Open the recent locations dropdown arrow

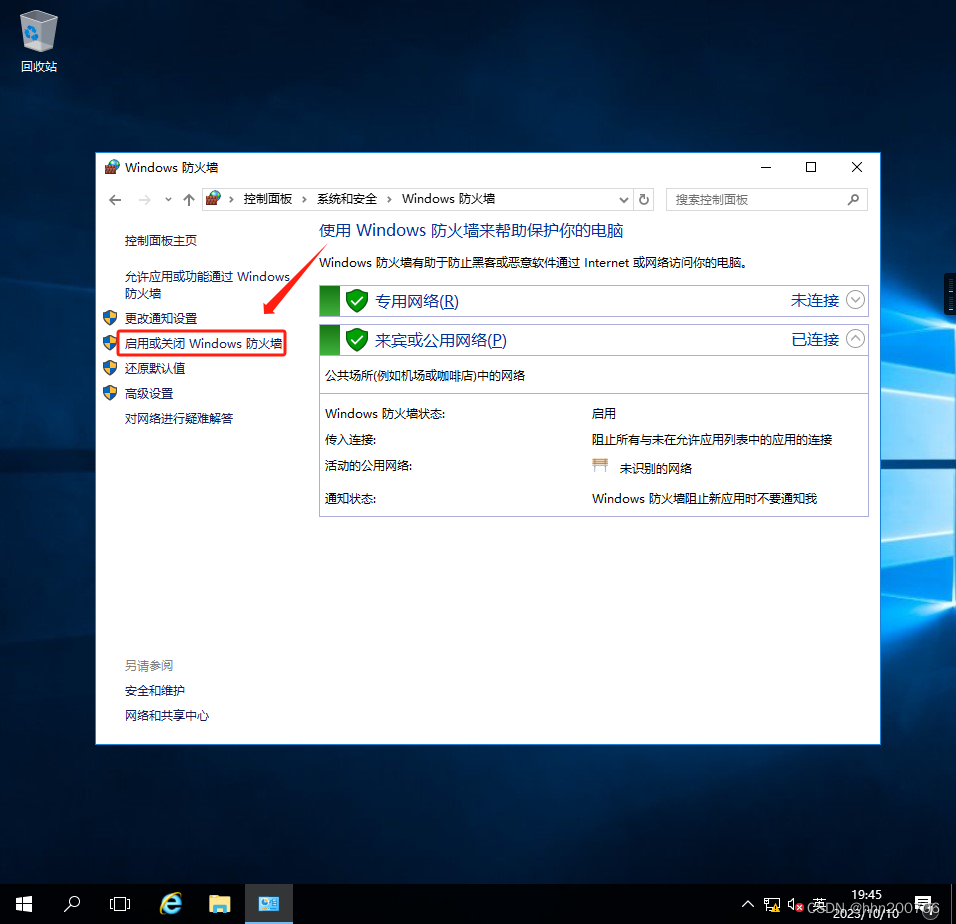coord(168,200)
